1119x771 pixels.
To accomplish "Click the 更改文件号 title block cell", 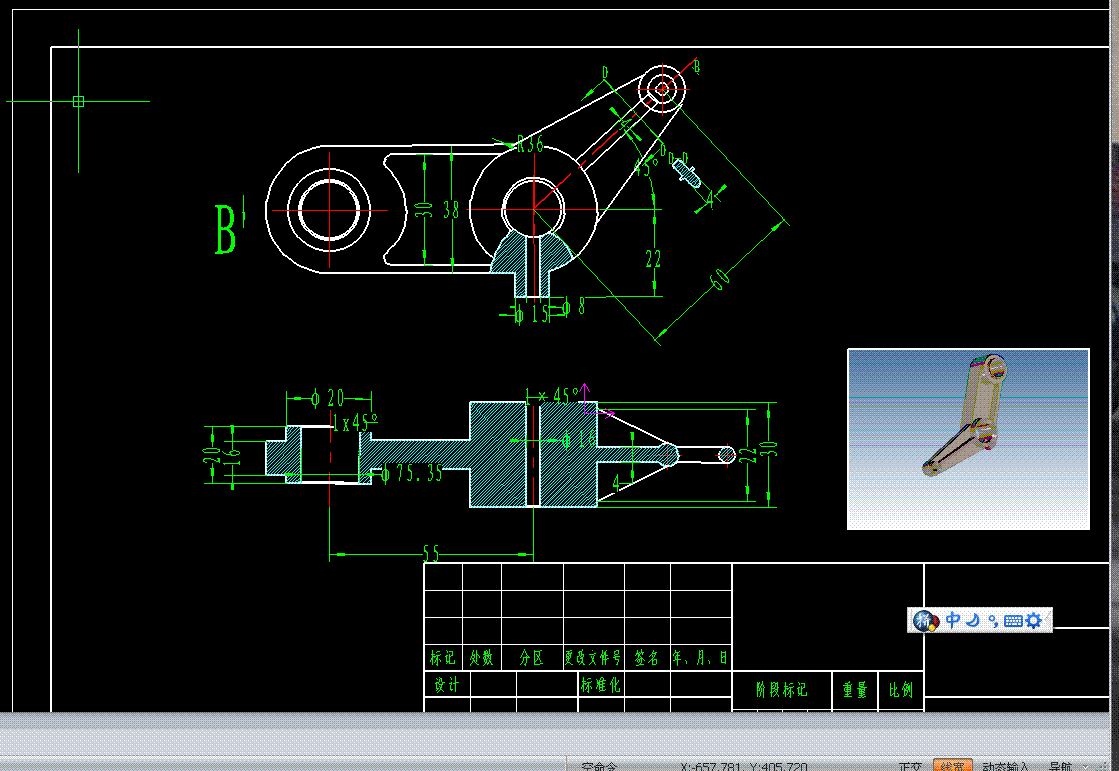I will 593,657.
